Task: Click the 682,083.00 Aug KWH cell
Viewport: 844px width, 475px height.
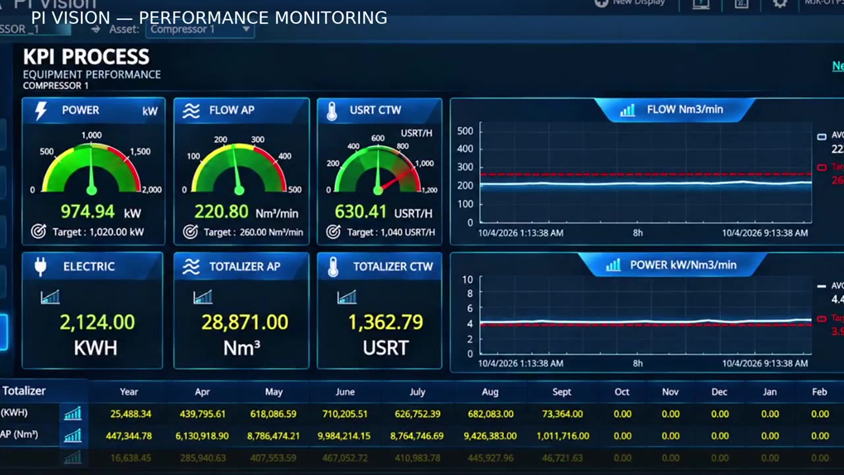Action: tap(490, 414)
